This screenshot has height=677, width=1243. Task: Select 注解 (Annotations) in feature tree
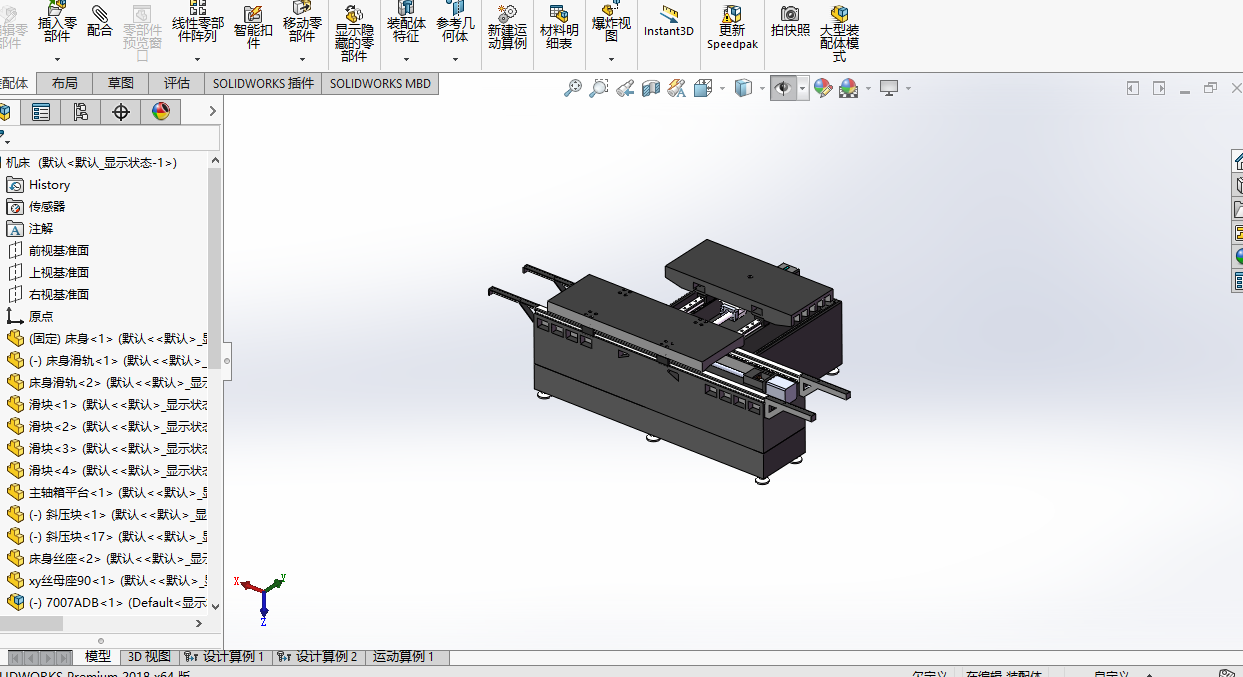(x=40, y=229)
